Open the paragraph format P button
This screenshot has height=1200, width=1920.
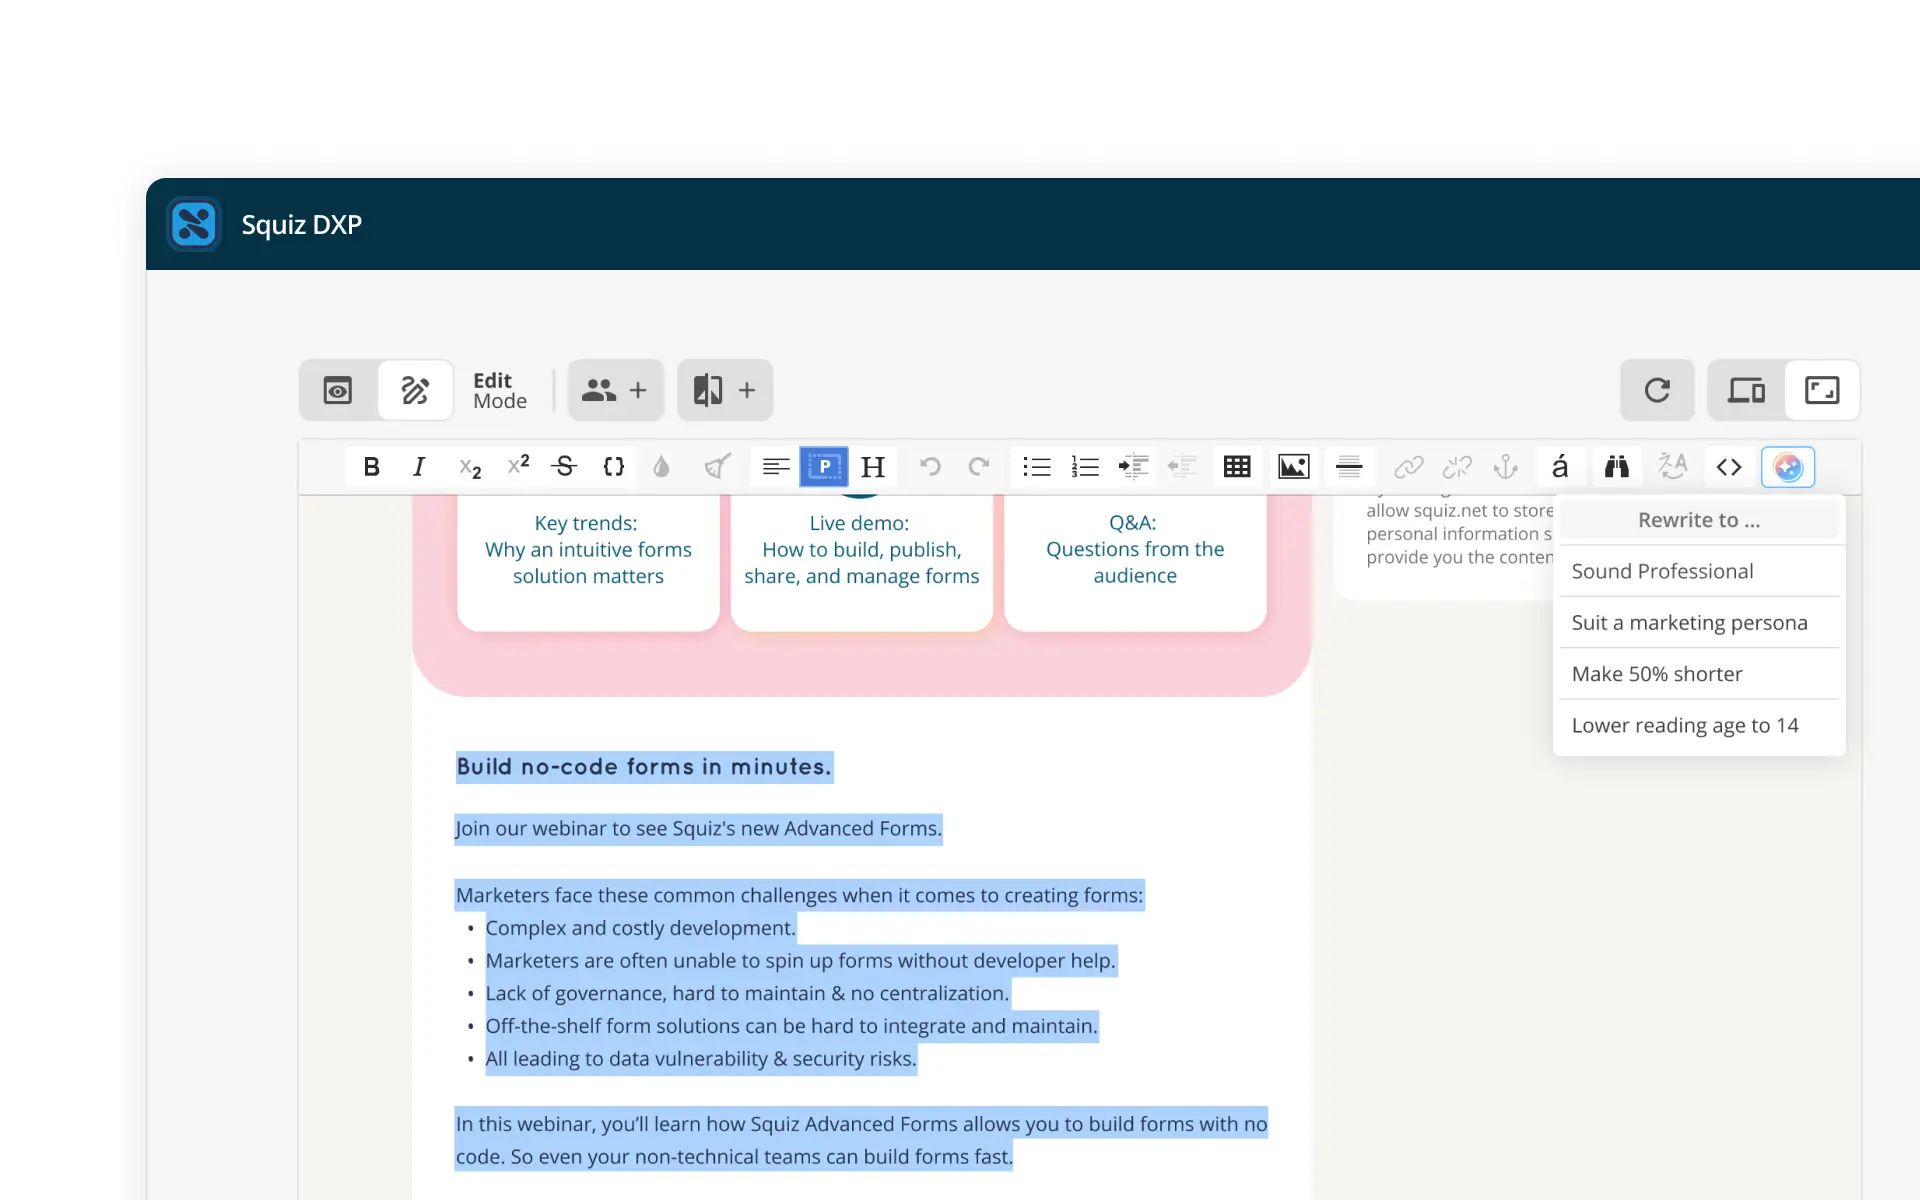(824, 467)
